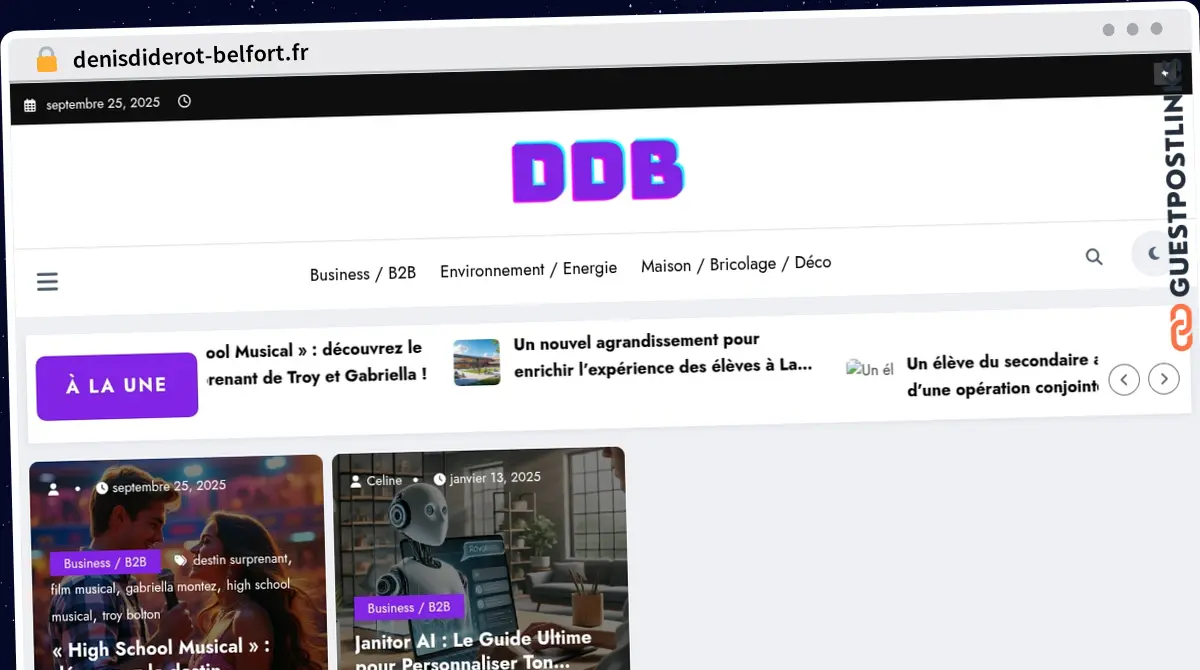This screenshot has height=670, width=1200.
Task: Open Maison / Bricolage / Déco menu
Action: pos(736,264)
